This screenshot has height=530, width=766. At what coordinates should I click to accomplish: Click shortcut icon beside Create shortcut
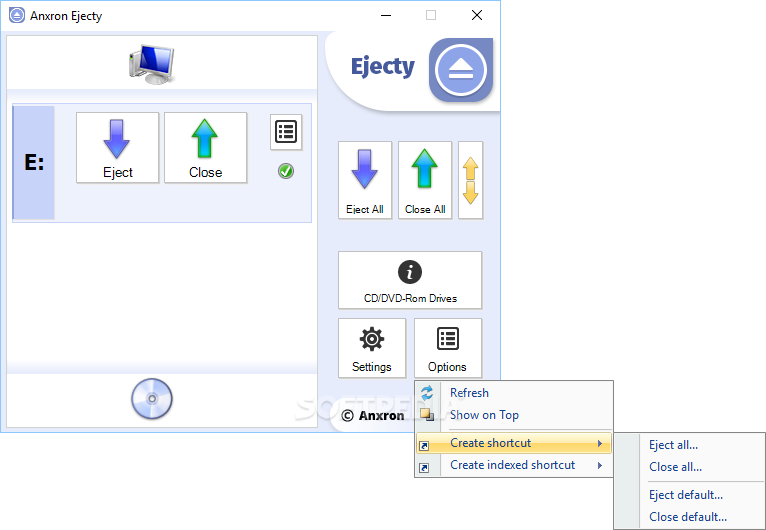[x=424, y=445]
